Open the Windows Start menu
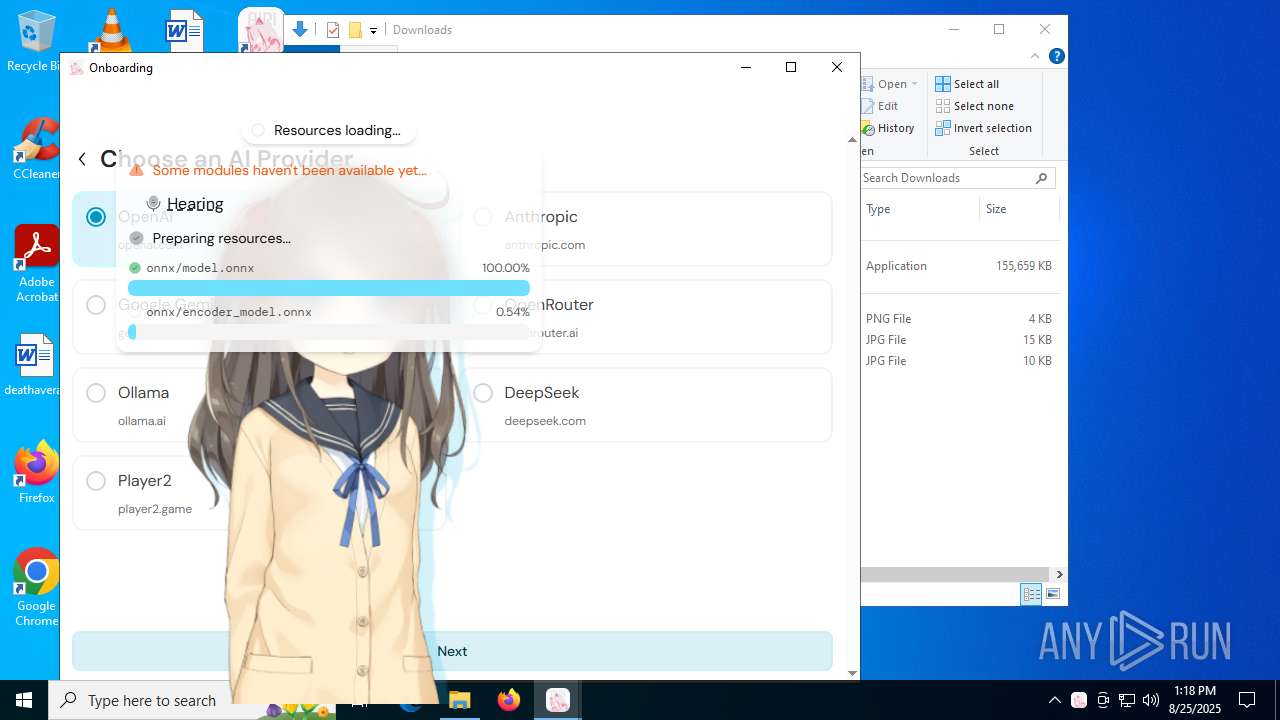This screenshot has width=1280, height=720. click(24, 700)
